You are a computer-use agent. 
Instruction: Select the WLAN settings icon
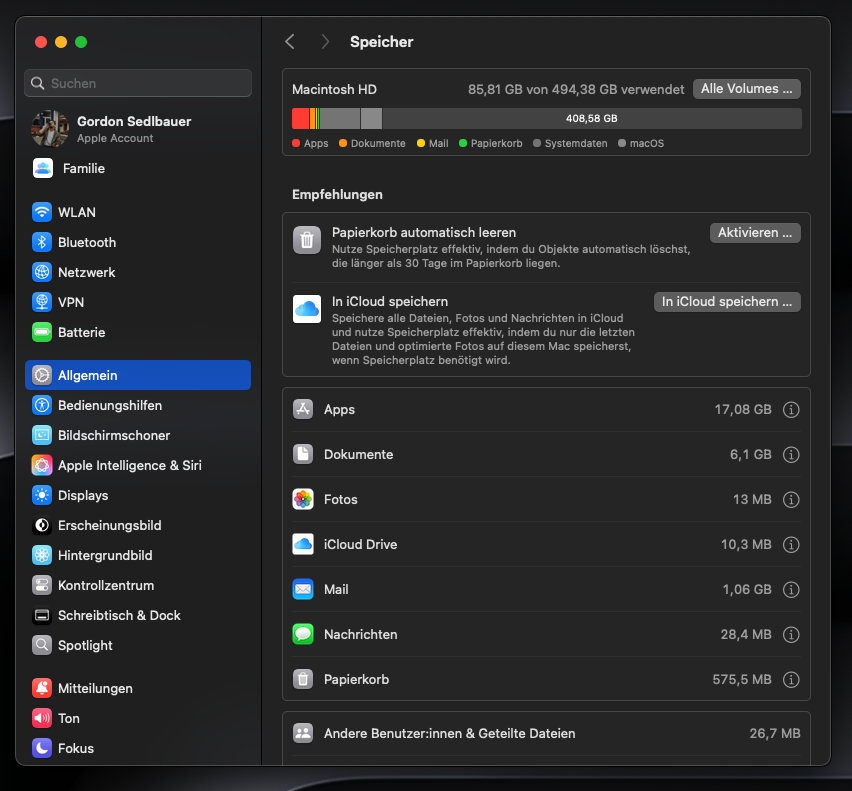(x=40, y=212)
